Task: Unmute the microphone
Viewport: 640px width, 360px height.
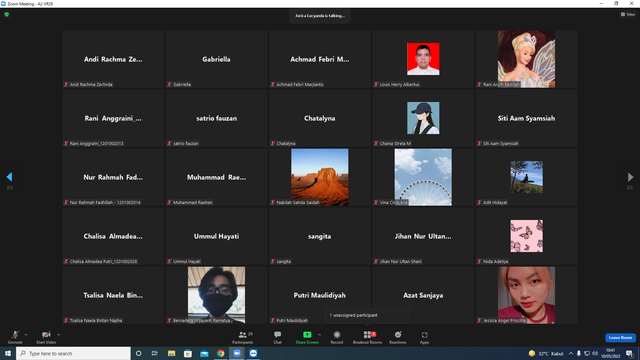Action: click(x=15, y=337)
